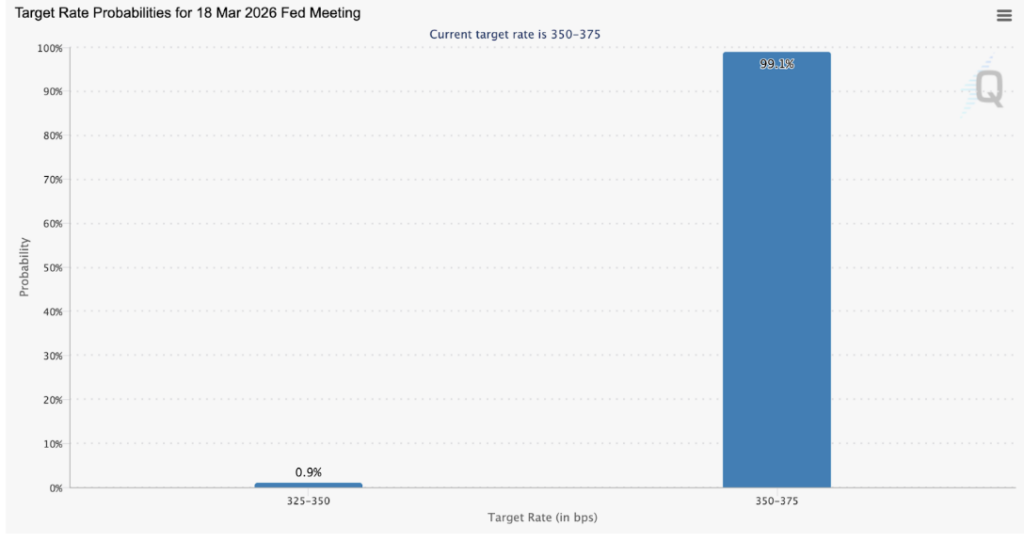Click the 0% y-axis tick label
The width and height of the screenshot is (1024, 542).
click(55, 488)
